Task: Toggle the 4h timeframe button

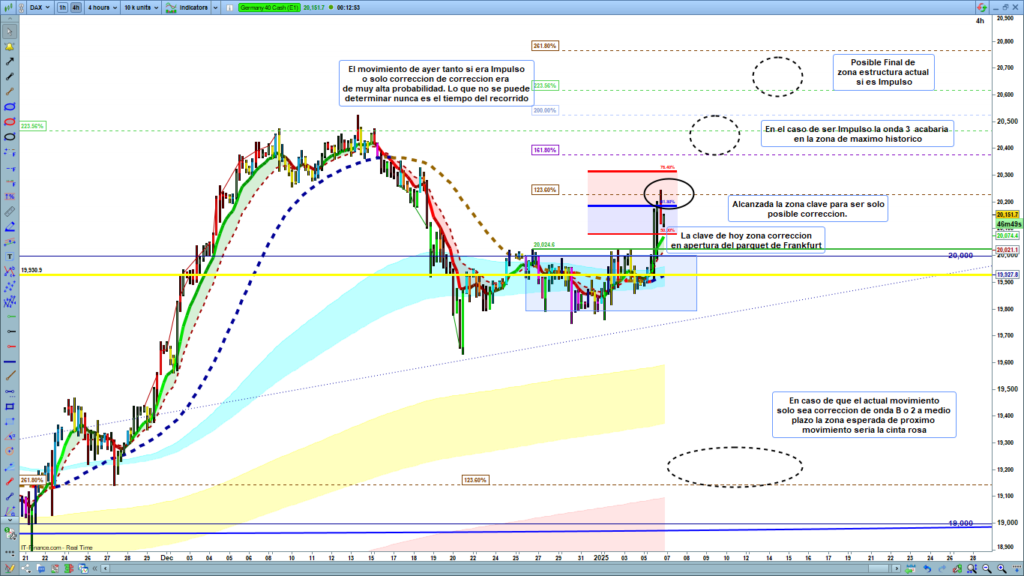Action: [77, 7]
